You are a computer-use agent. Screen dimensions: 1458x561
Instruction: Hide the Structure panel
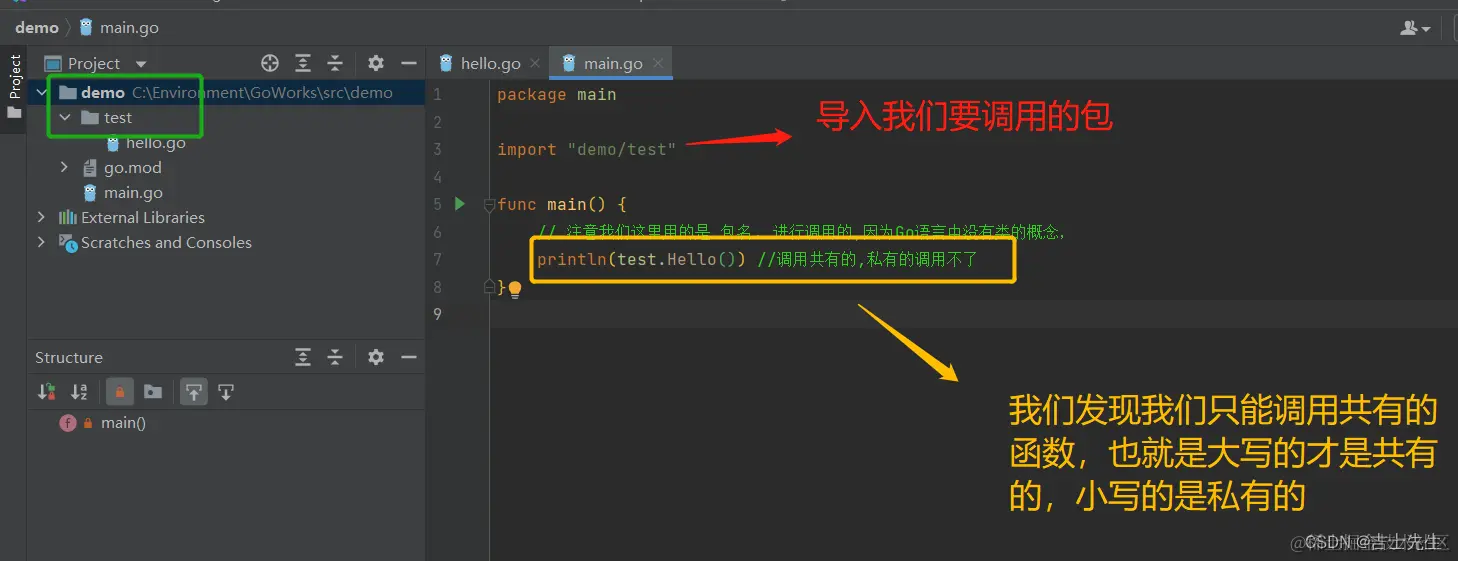(x=408, y=357)
